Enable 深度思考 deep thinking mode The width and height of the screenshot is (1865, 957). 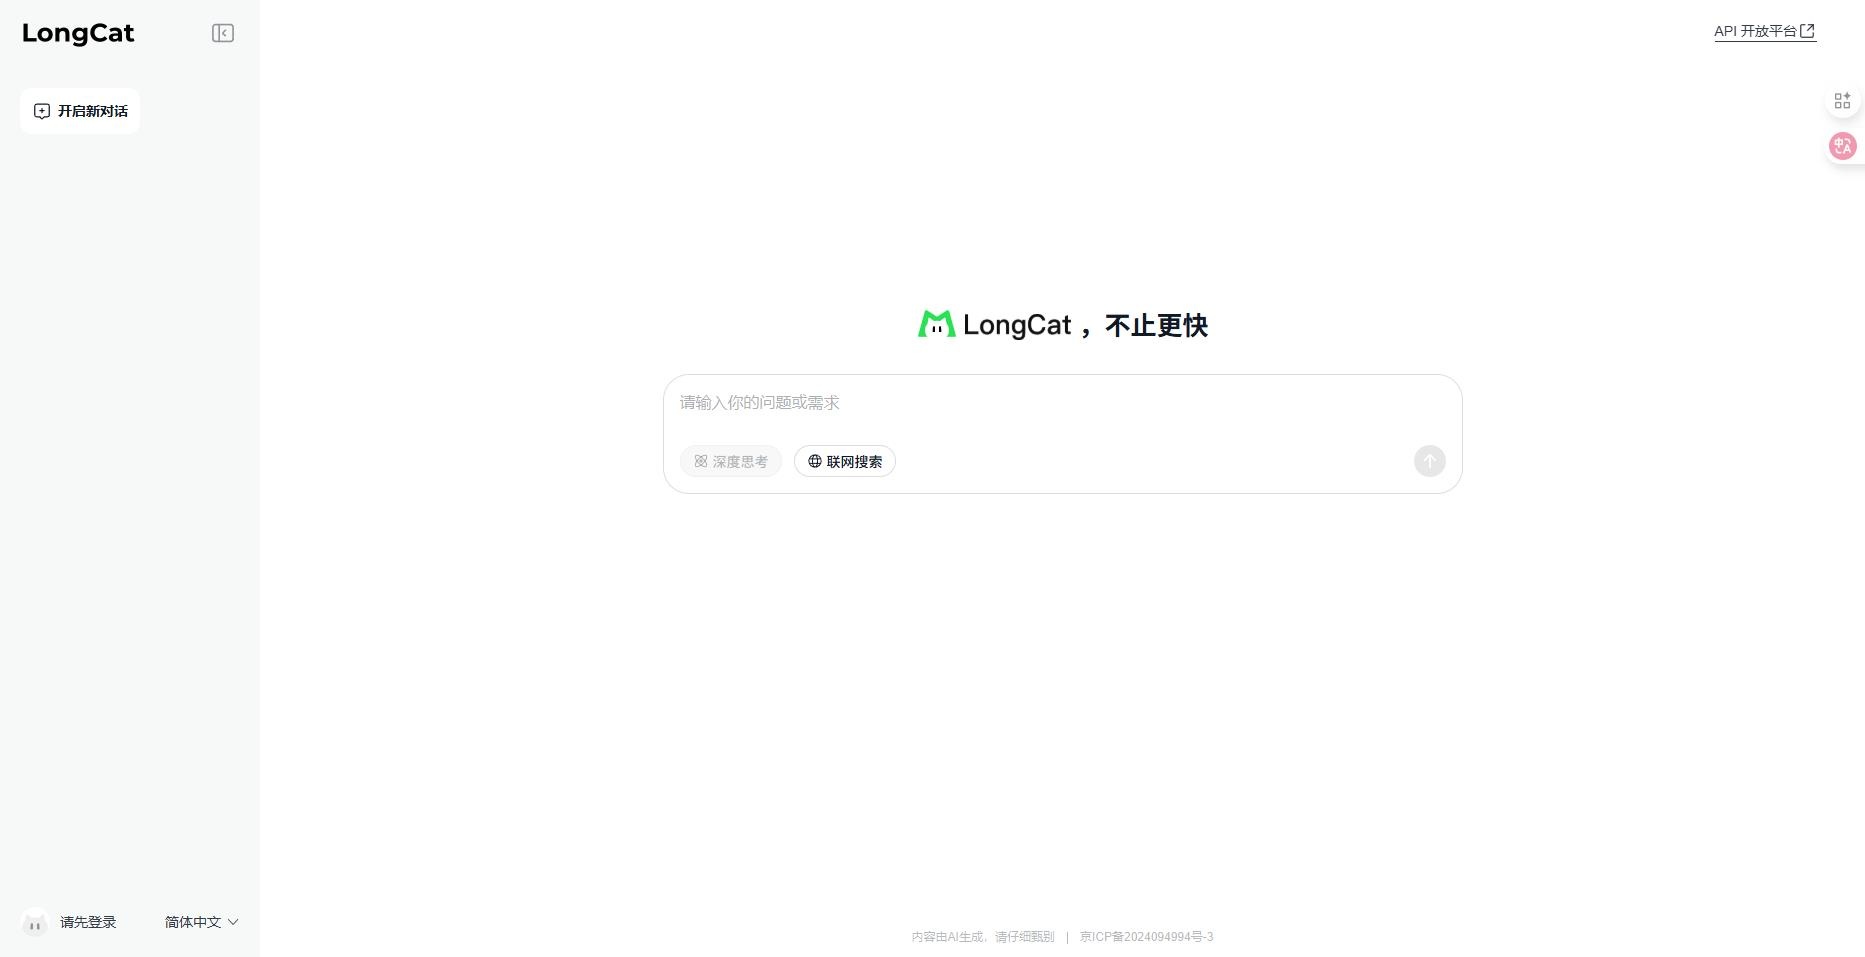point(731,461)
